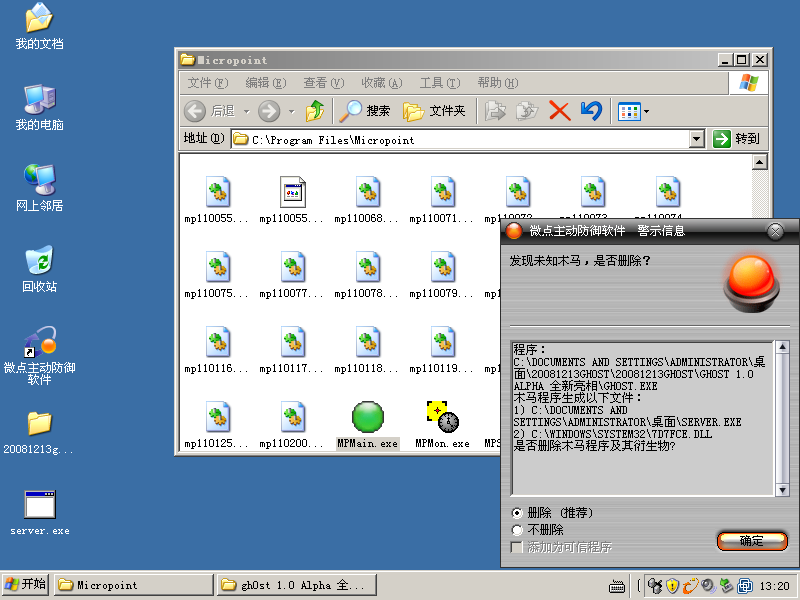Click the Back arrow in Explorer toolbar
Image resolution: width=800 pixels, height=600 pixels.
[x=195, y=111]
